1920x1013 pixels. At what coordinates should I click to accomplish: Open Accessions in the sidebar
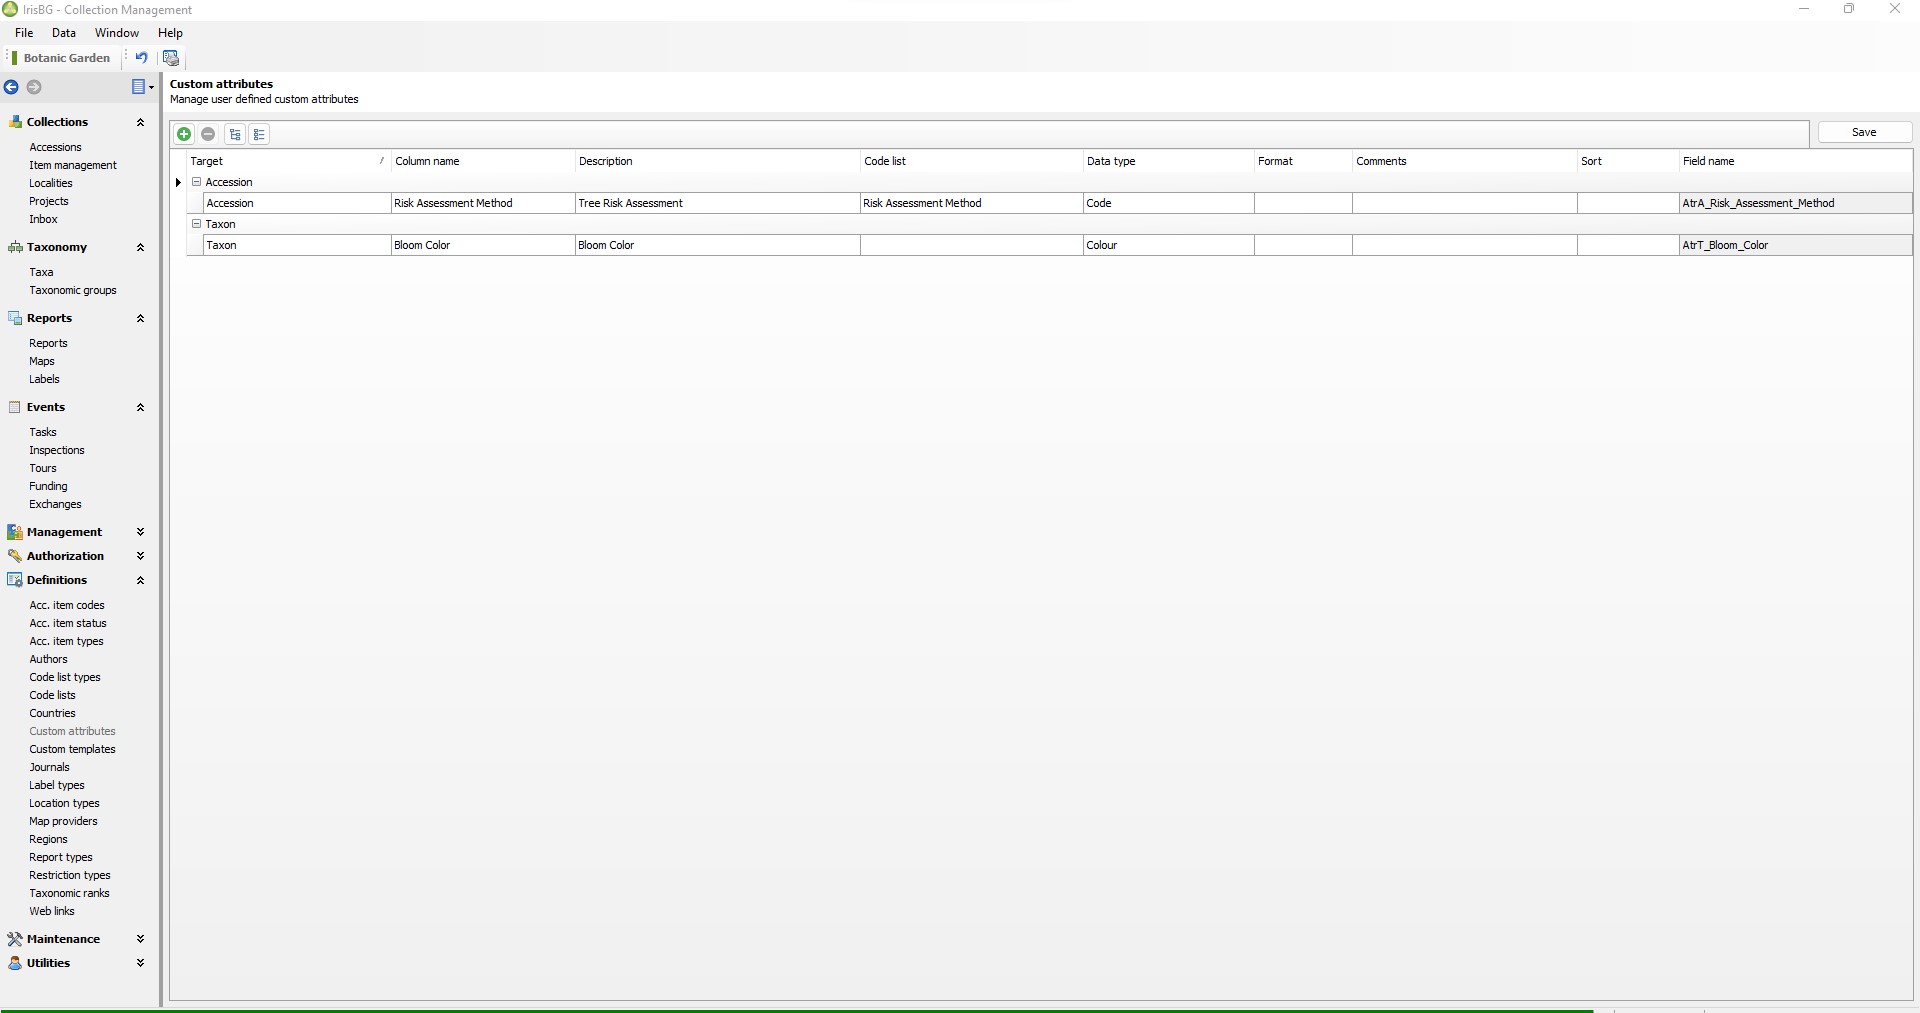[x=55, y=147]
